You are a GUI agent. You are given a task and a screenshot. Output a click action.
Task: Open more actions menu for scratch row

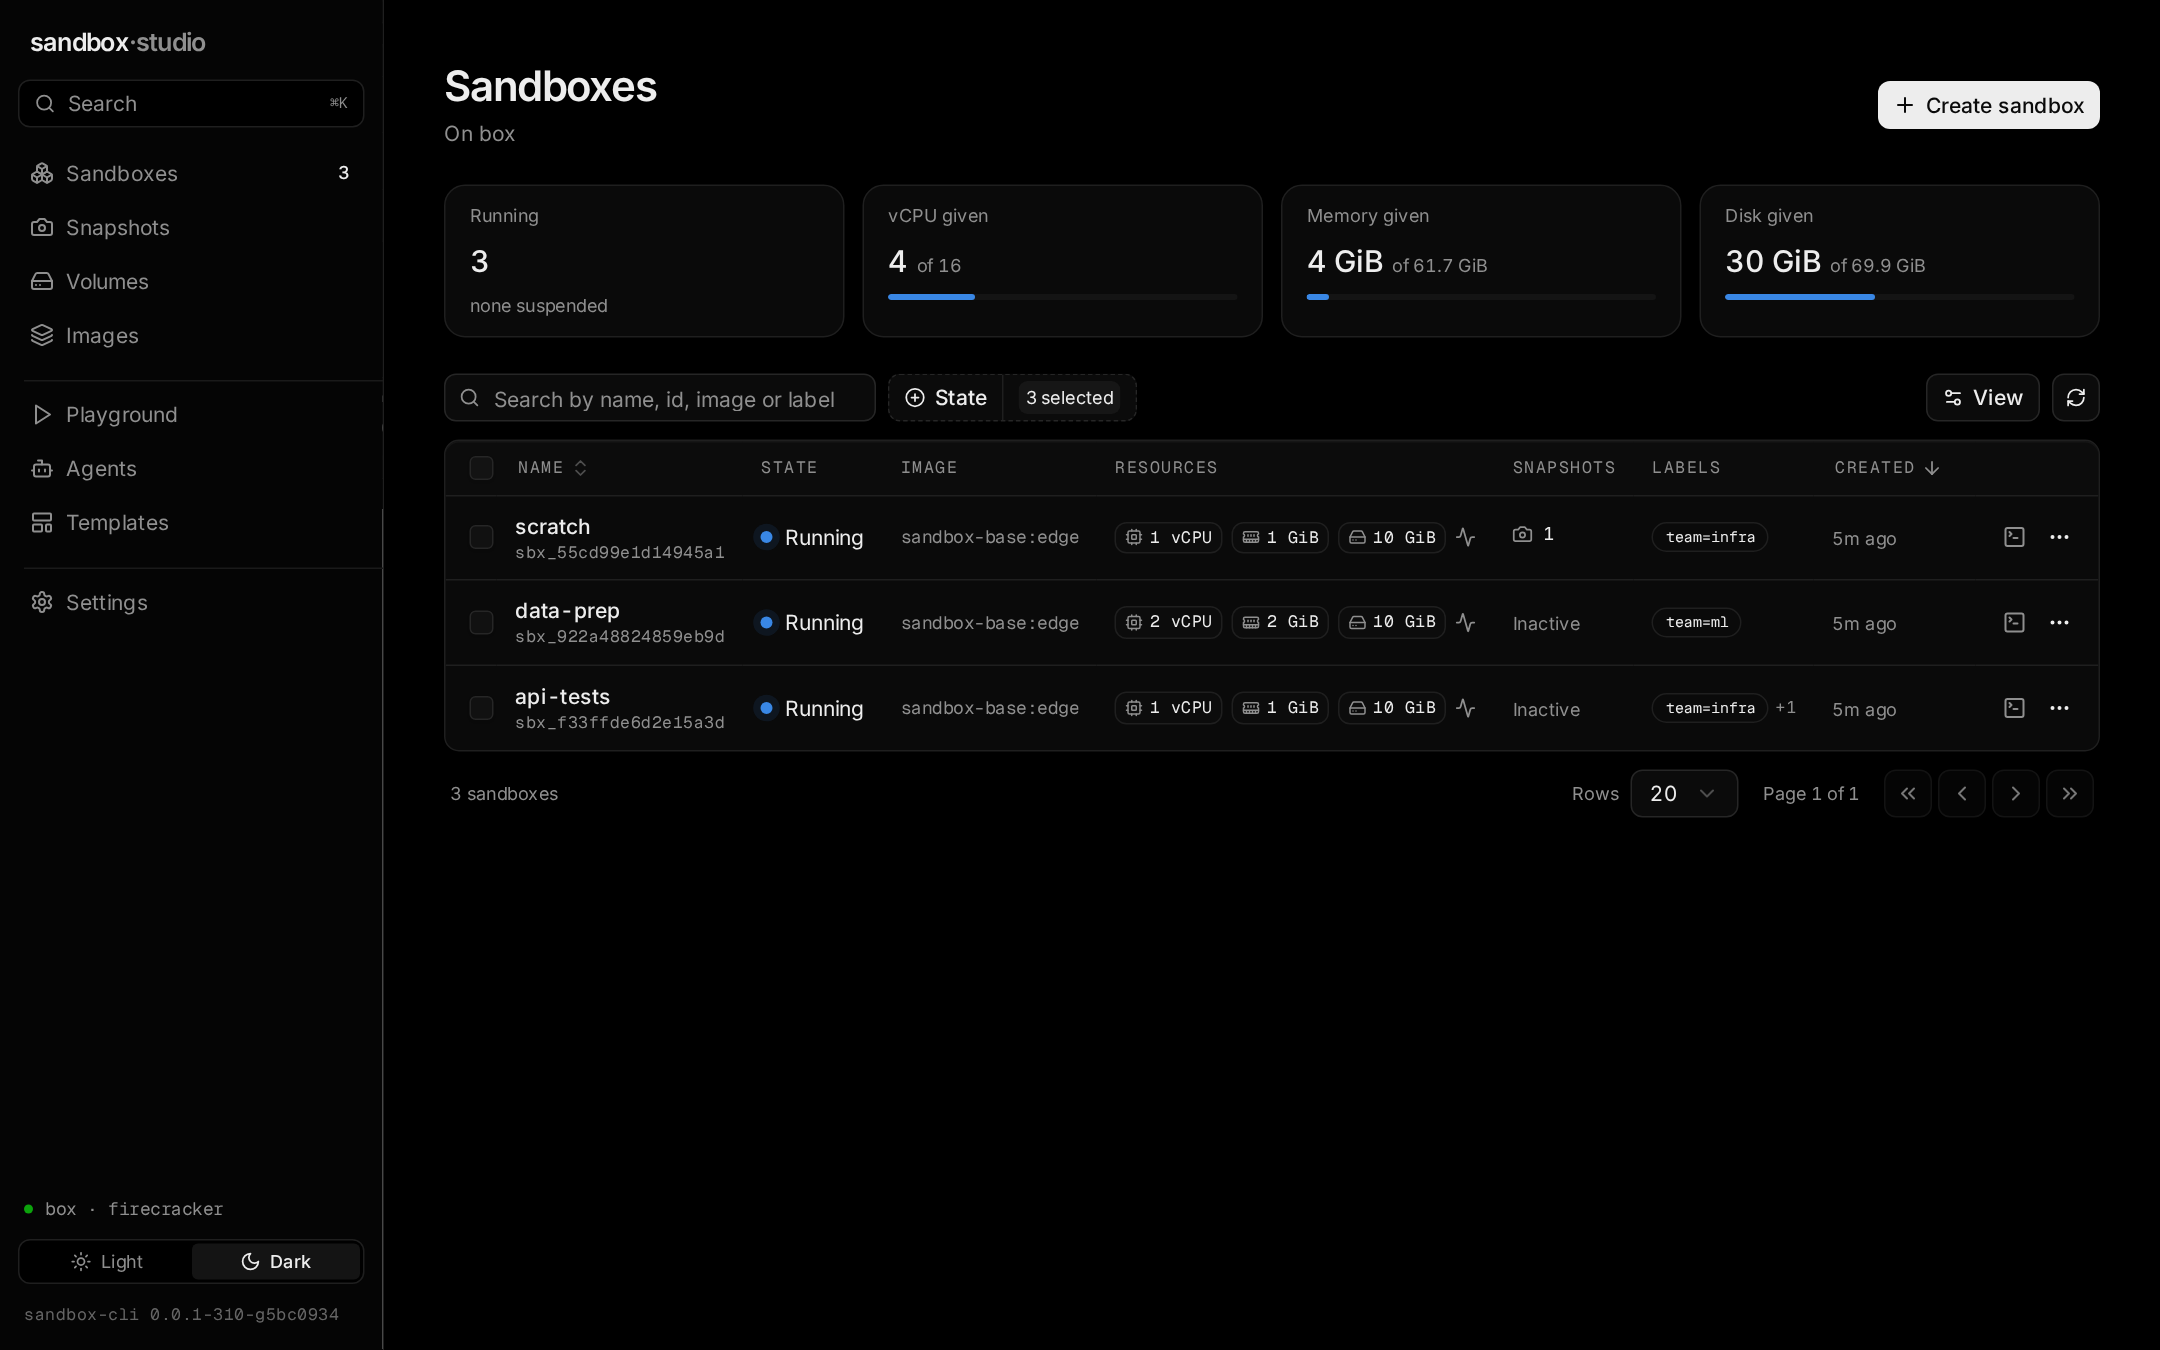[2059, 537]
